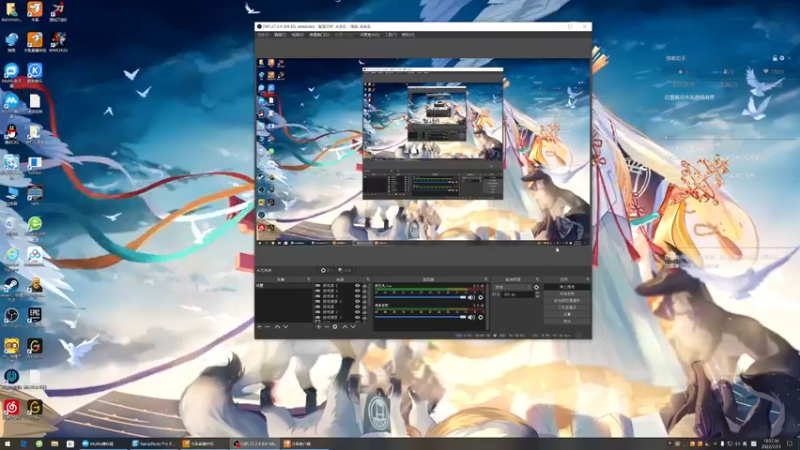Open the View menu in OBS
The image size is (800, 450).
(297, 35)
